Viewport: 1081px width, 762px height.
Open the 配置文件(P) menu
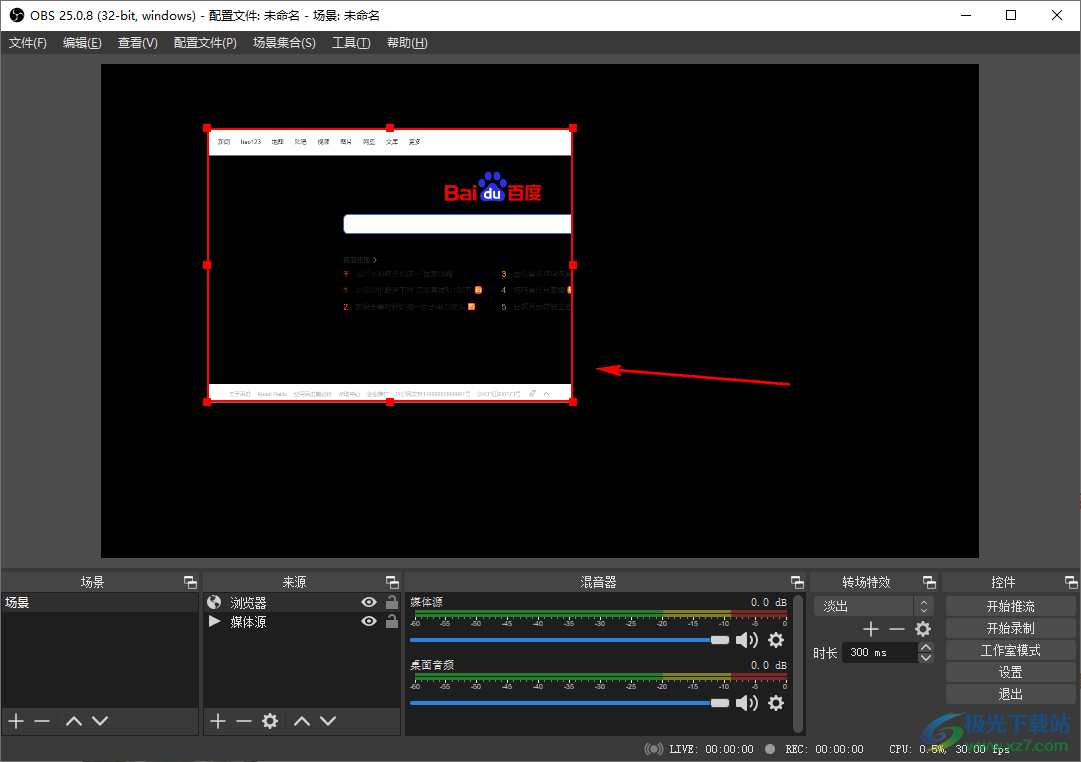(205, 43)
